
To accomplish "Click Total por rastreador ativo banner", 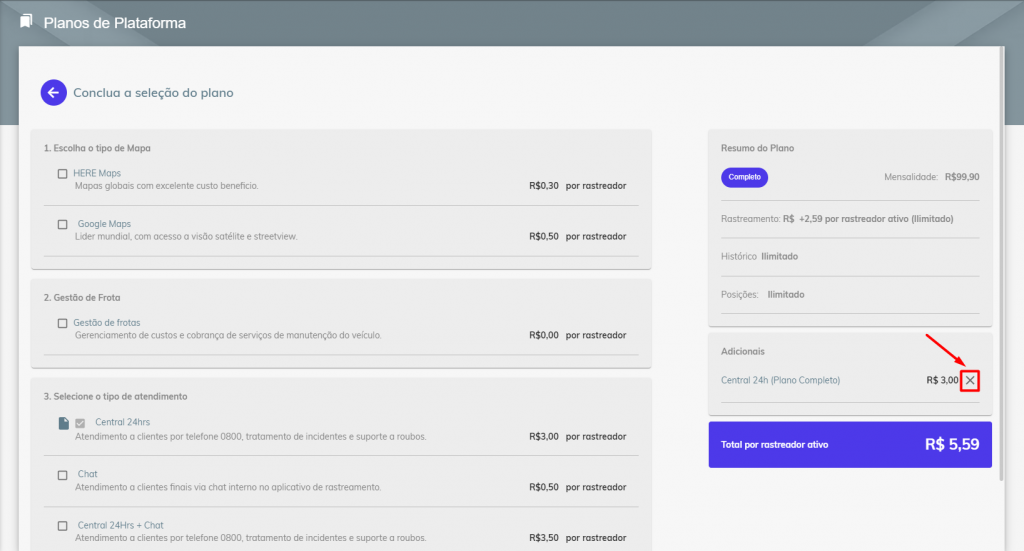I will [x=850, y=445].
